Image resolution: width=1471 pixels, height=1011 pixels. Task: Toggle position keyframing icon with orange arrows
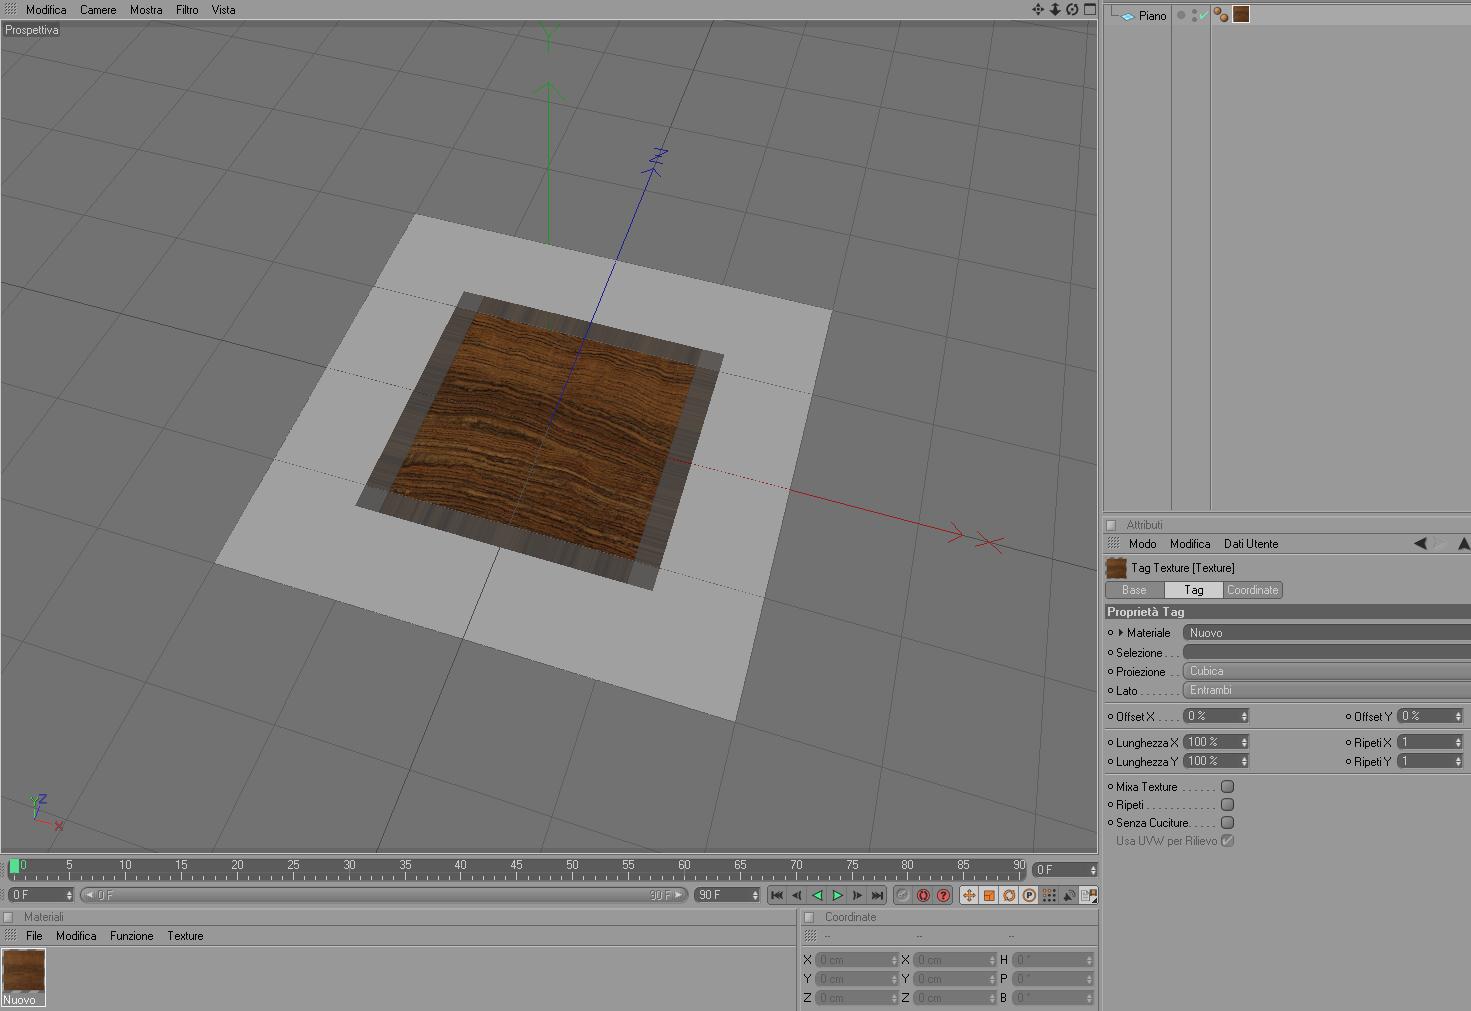point(969,895)
